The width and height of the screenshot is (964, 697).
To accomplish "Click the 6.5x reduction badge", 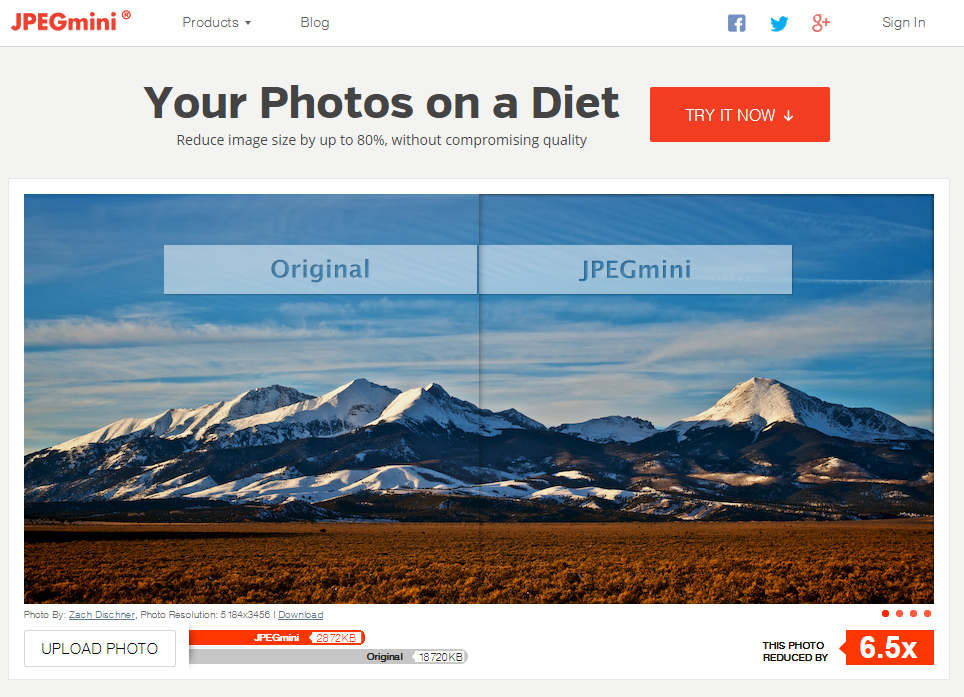I will (x=887, y=647).
